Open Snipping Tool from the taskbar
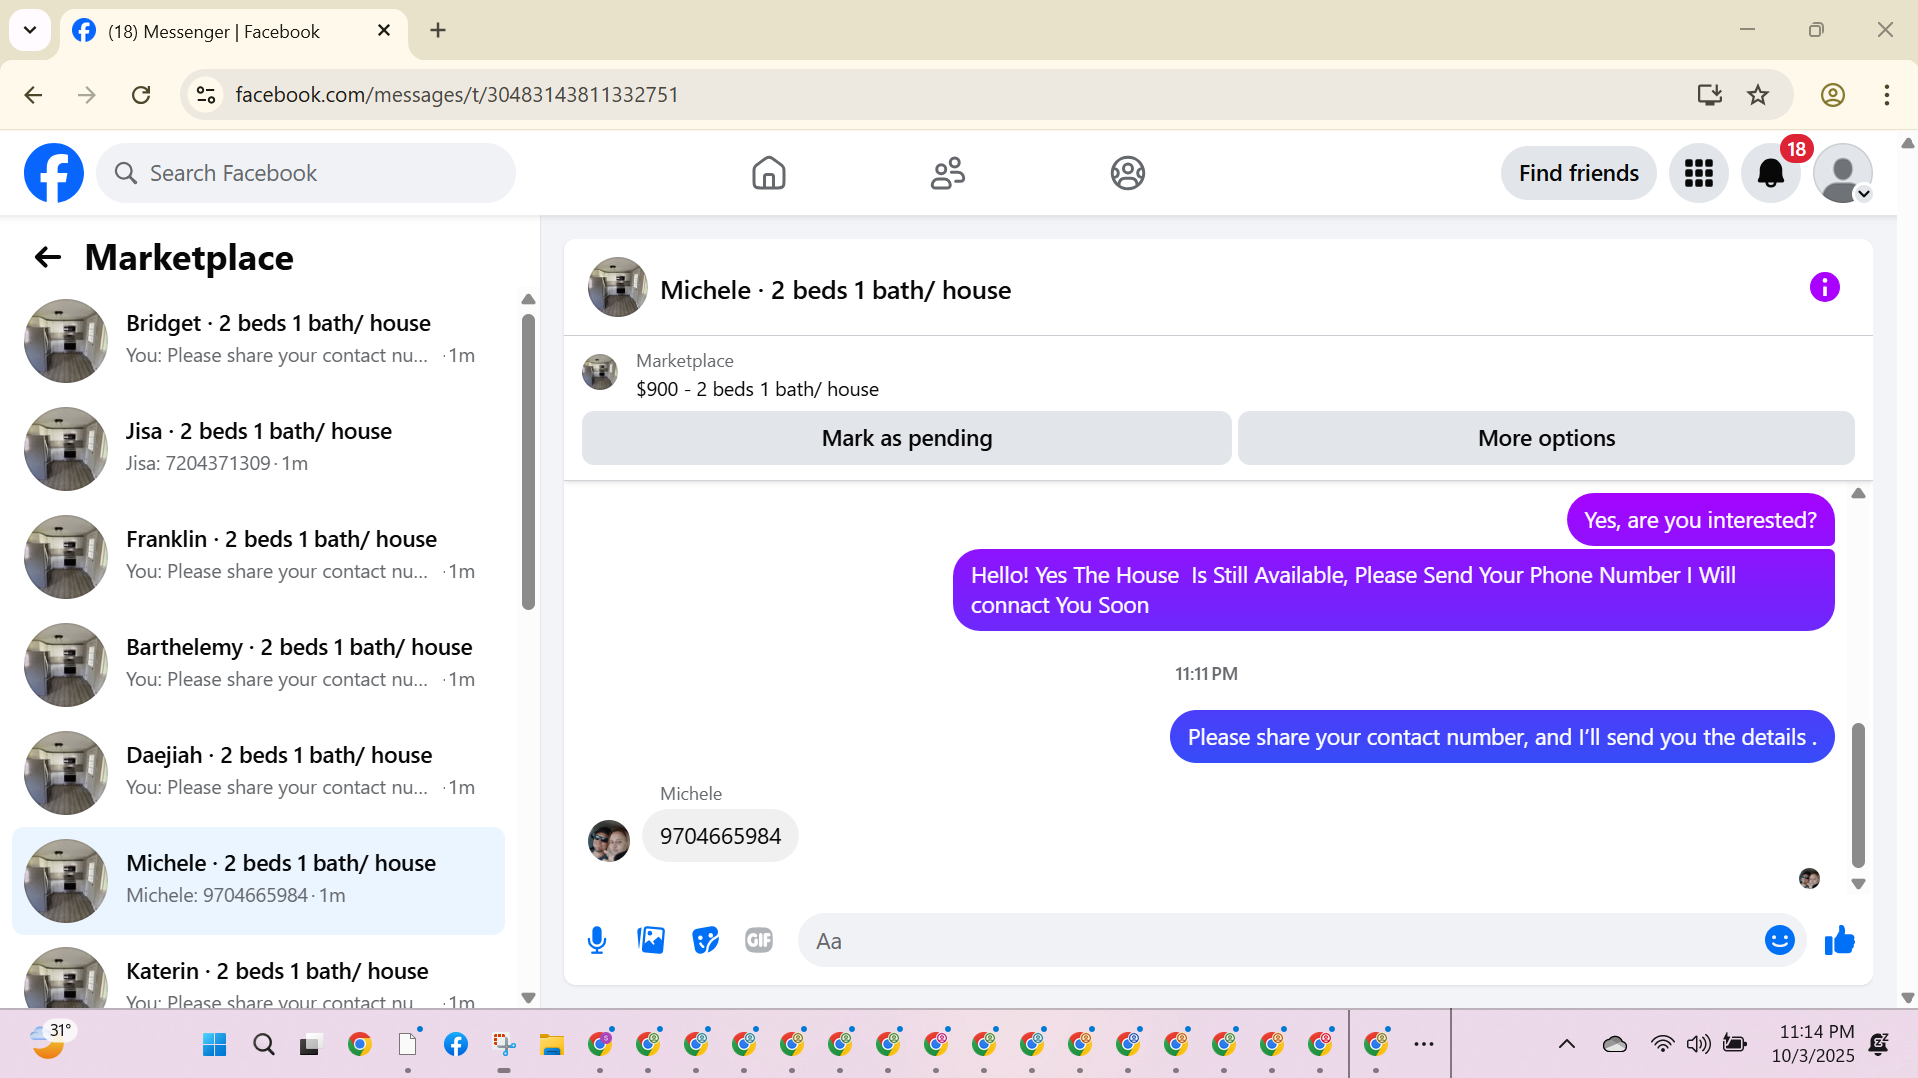The image size is (1918, 1078). point(504,1045)
